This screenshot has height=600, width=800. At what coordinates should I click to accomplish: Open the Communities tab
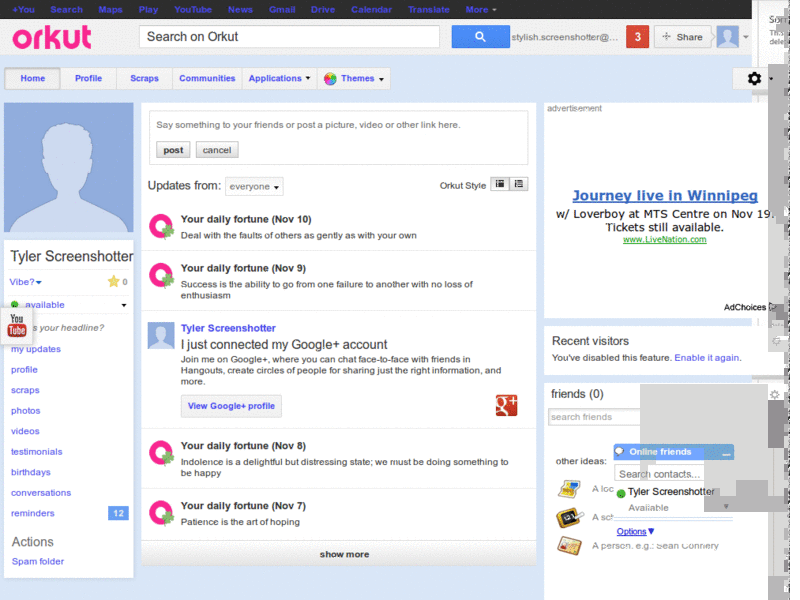click(x=207, y=79)
